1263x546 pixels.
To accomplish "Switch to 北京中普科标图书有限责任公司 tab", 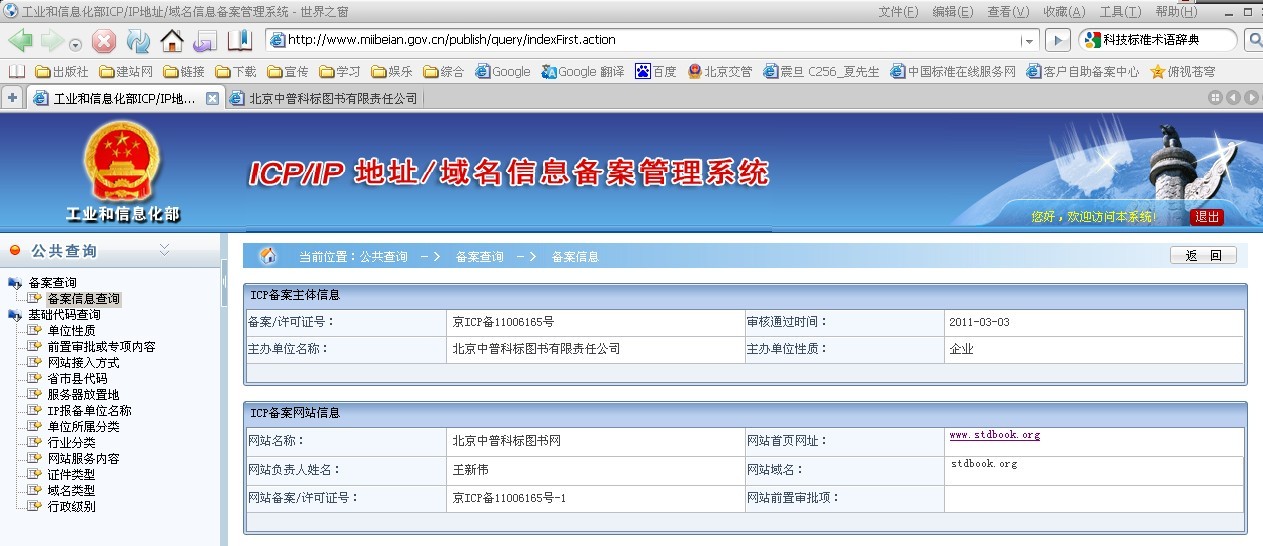I will coord(324,98).
